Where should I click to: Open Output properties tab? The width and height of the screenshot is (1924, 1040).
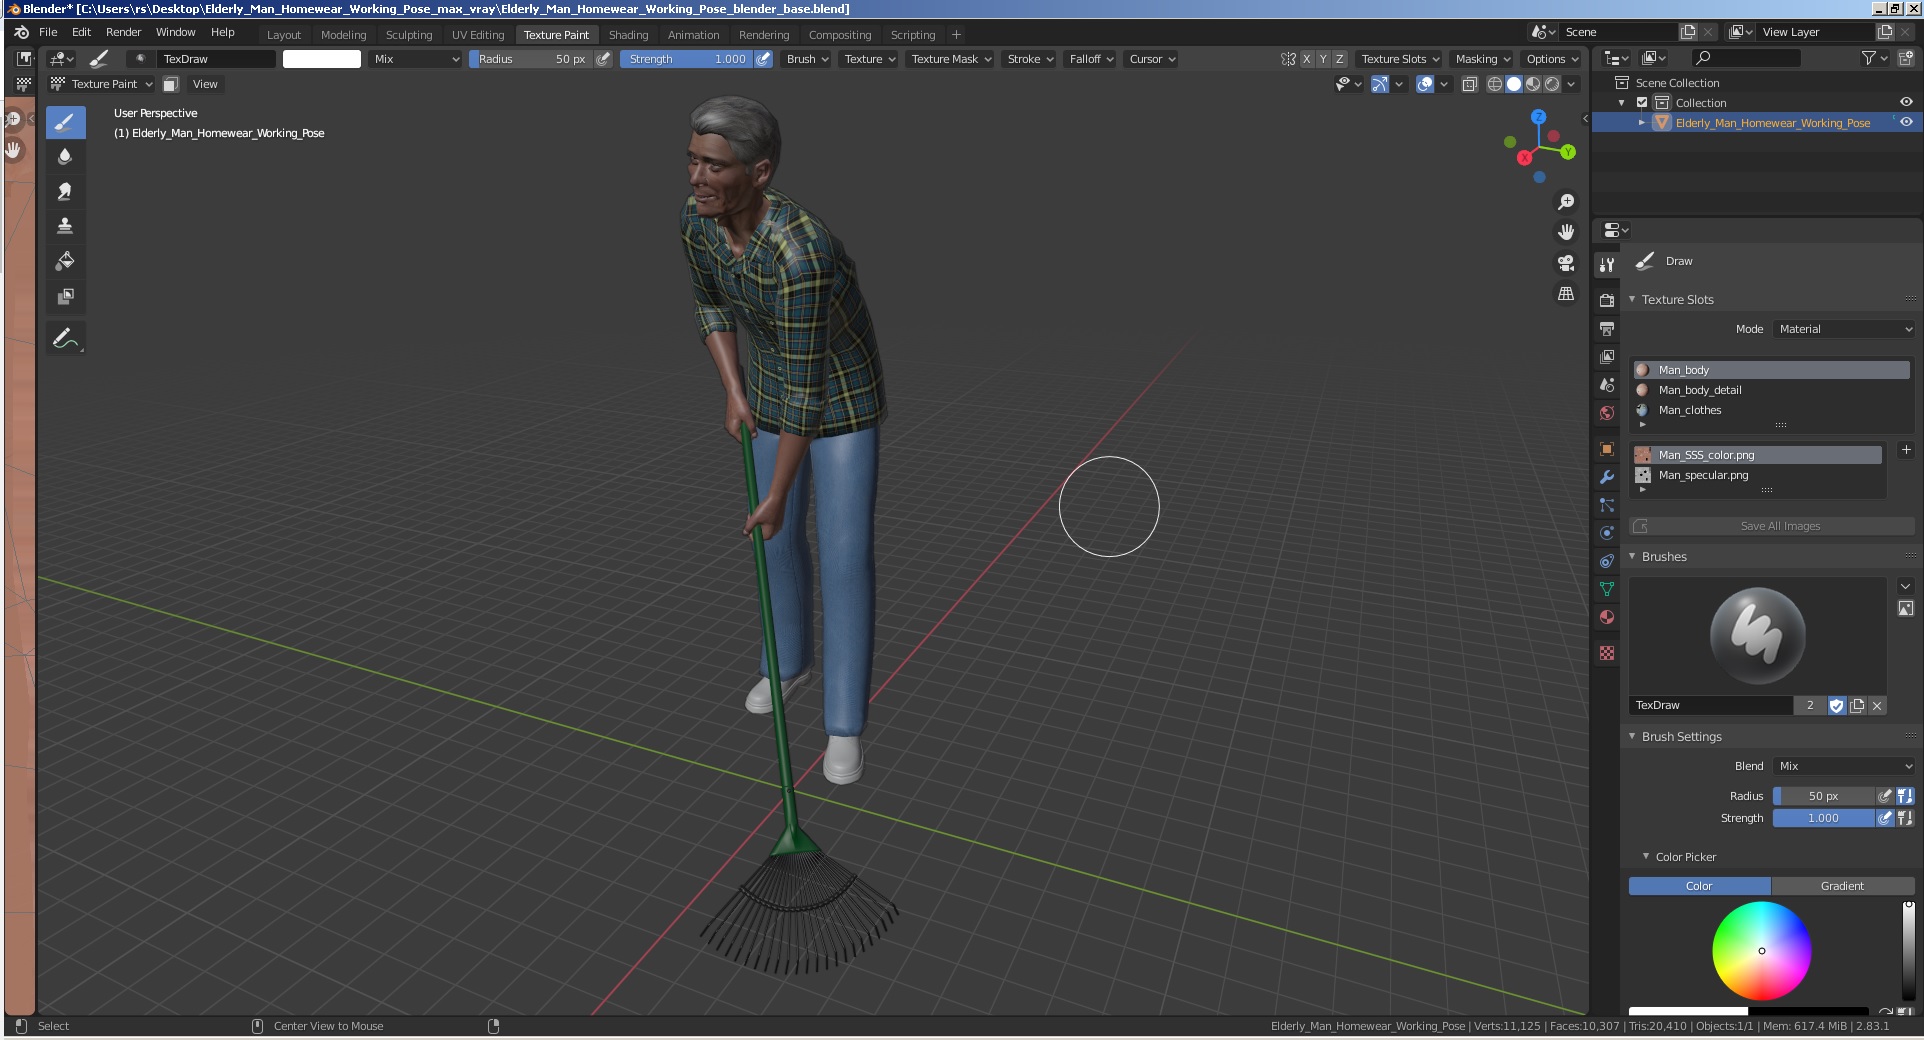coord(1607,328)
